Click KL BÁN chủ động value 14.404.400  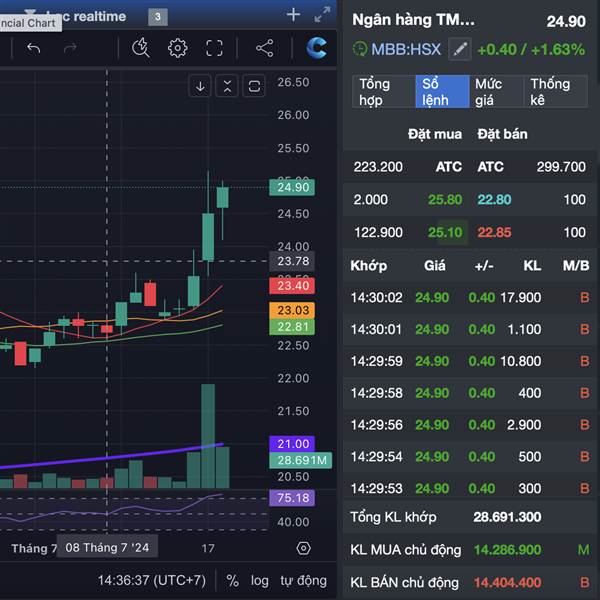coord(507,582)
